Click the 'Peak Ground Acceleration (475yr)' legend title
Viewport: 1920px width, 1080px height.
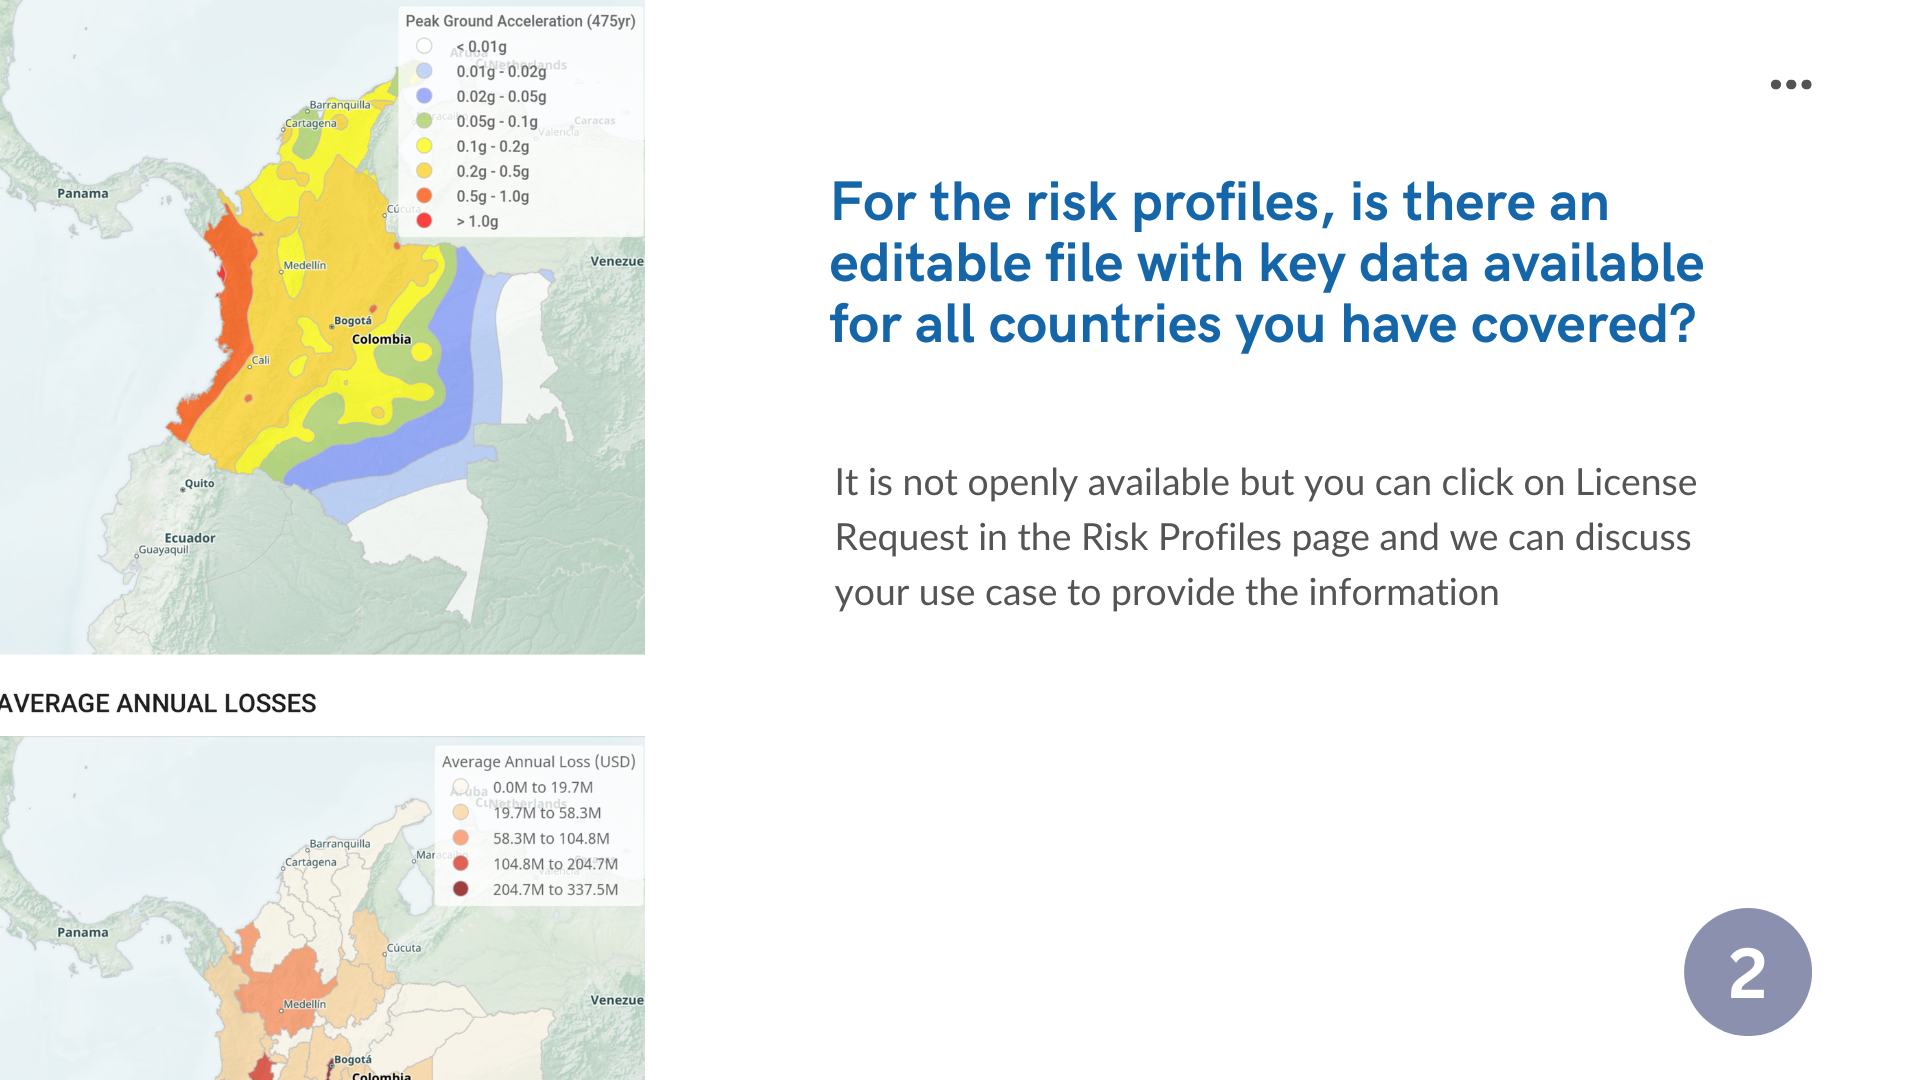coord(520,21)
